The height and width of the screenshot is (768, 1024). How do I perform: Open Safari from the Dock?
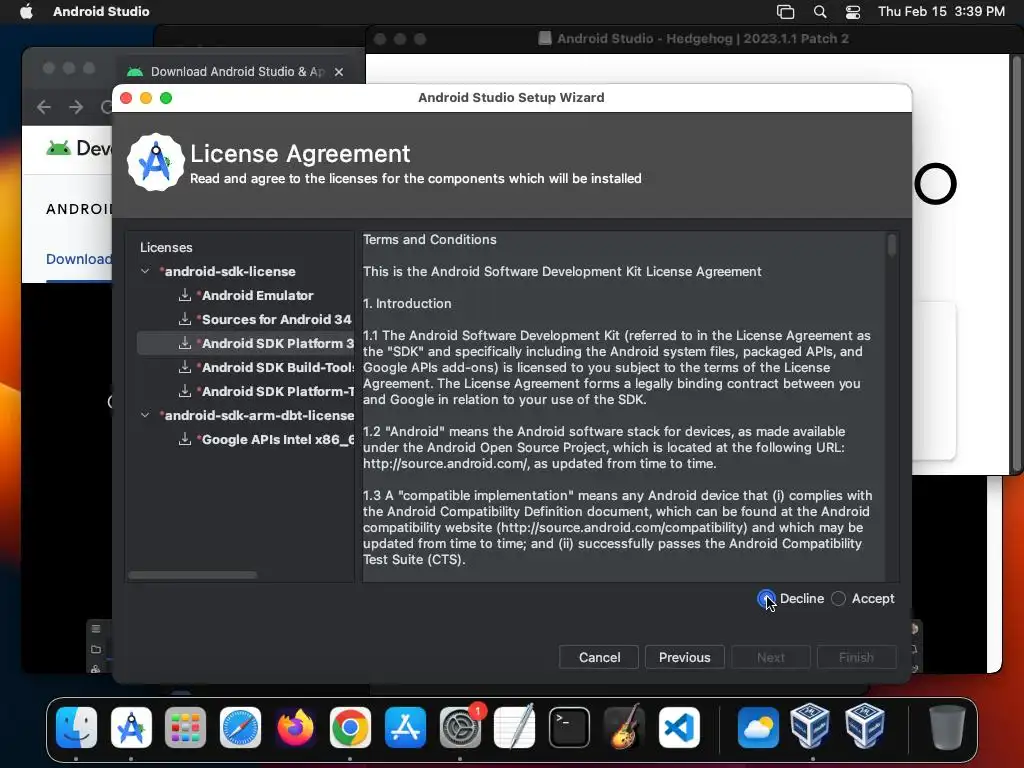[x=240, y=728]
